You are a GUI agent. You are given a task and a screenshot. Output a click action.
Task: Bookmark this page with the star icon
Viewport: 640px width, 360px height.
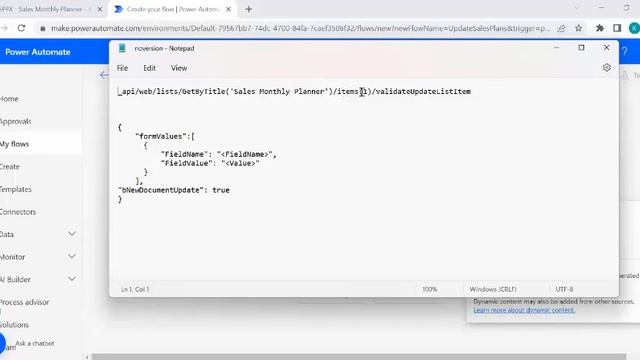(x=578, y=28)
